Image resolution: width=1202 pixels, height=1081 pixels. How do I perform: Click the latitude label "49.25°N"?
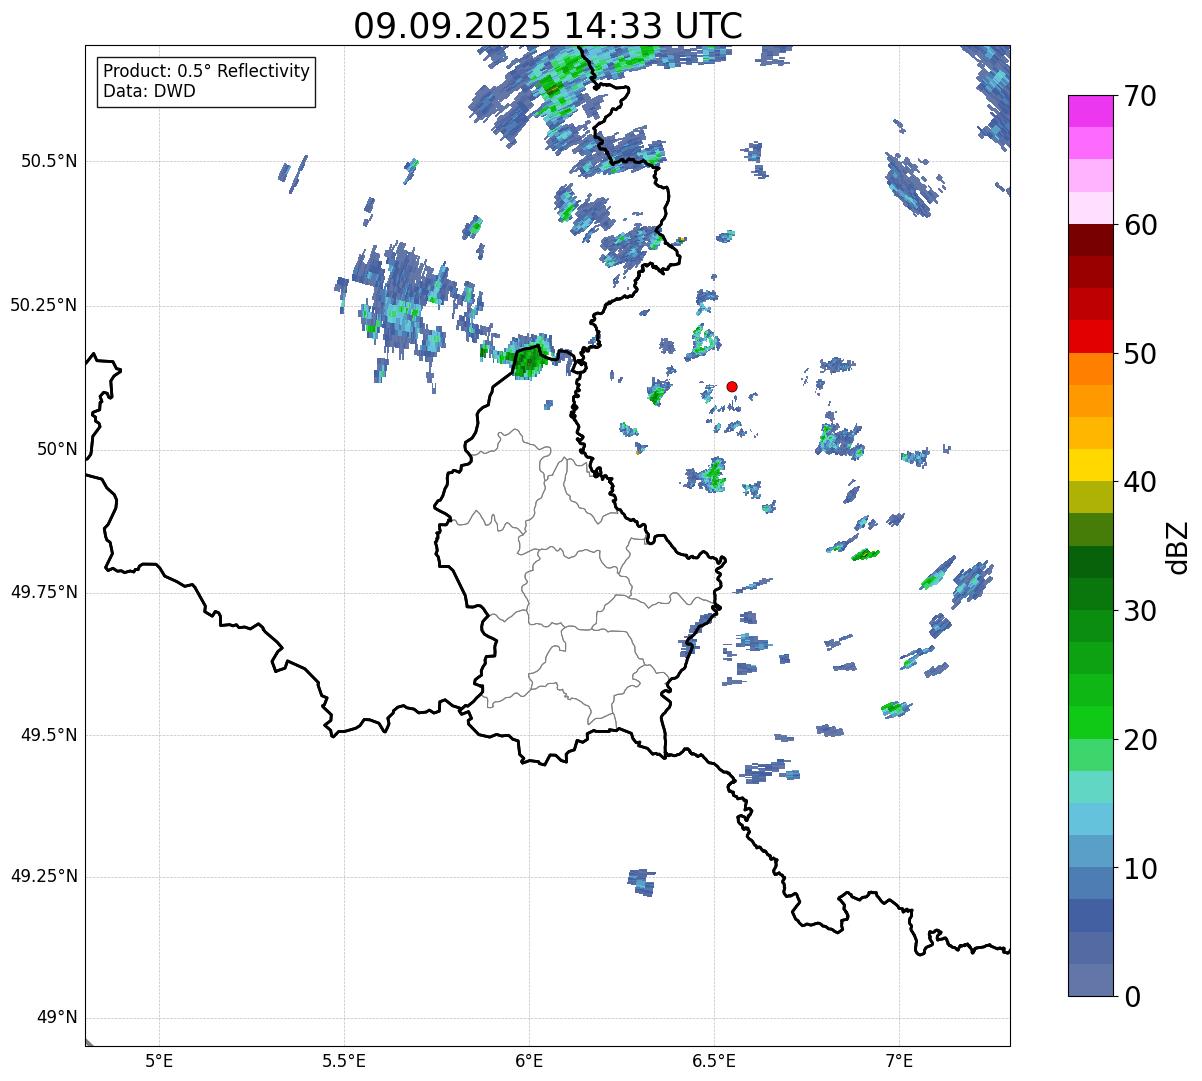pos(44,876)
